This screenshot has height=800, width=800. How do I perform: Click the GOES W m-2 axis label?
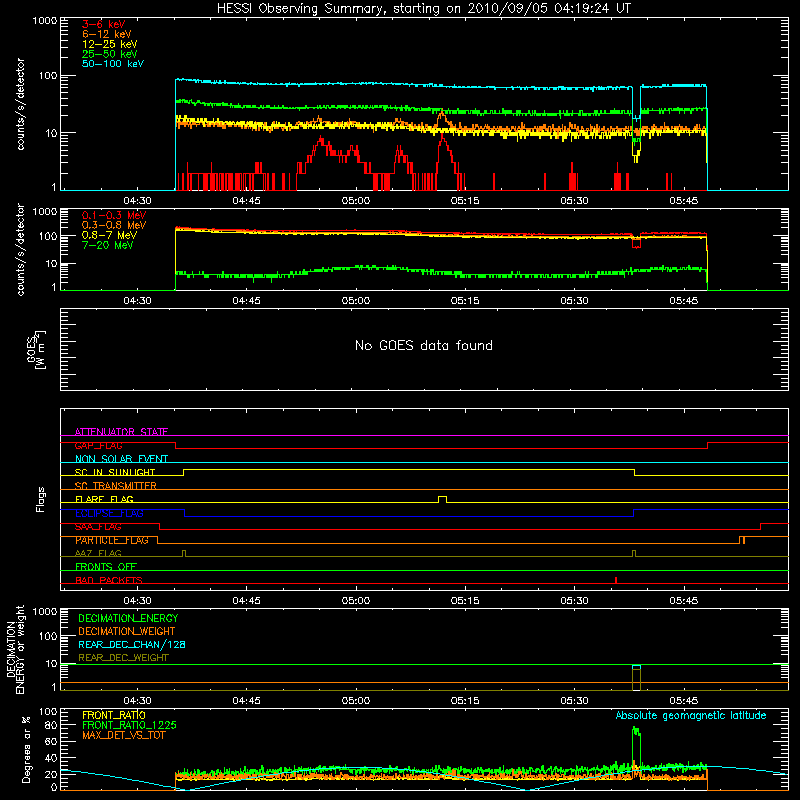(36, 350)
